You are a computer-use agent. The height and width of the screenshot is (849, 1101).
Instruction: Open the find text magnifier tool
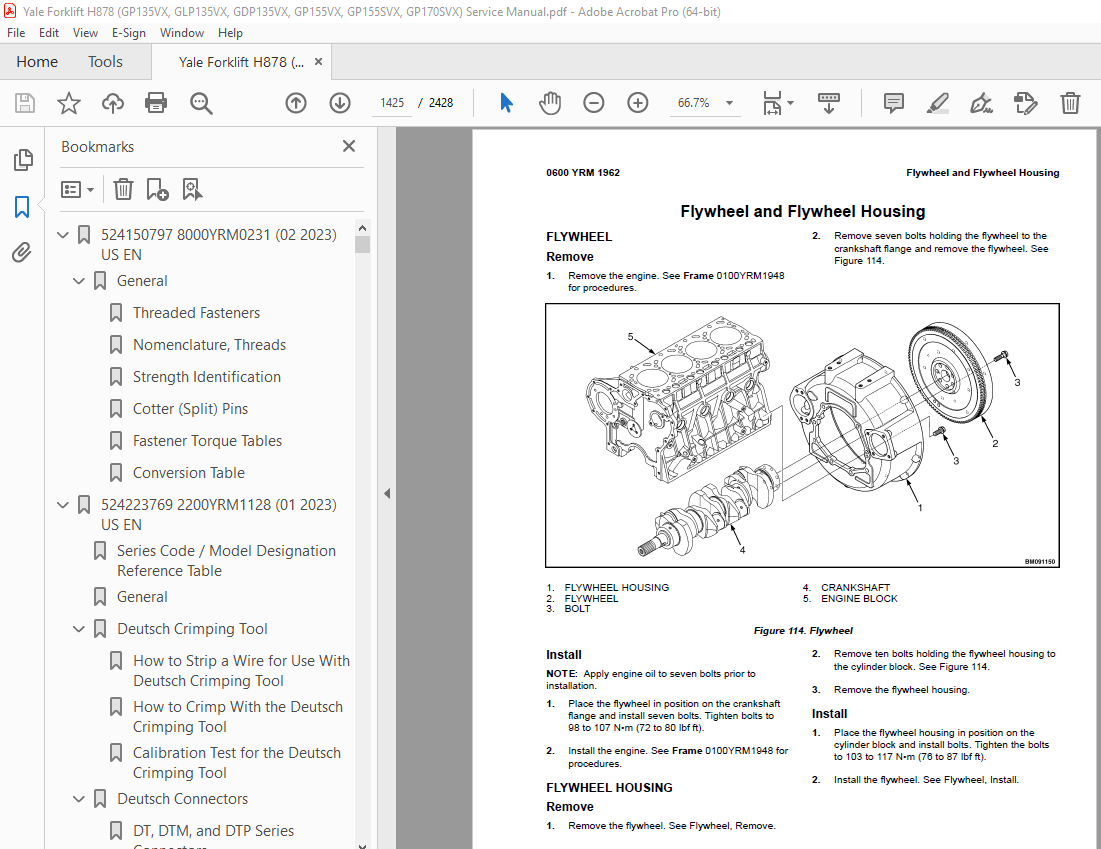(x=201, y=103)
